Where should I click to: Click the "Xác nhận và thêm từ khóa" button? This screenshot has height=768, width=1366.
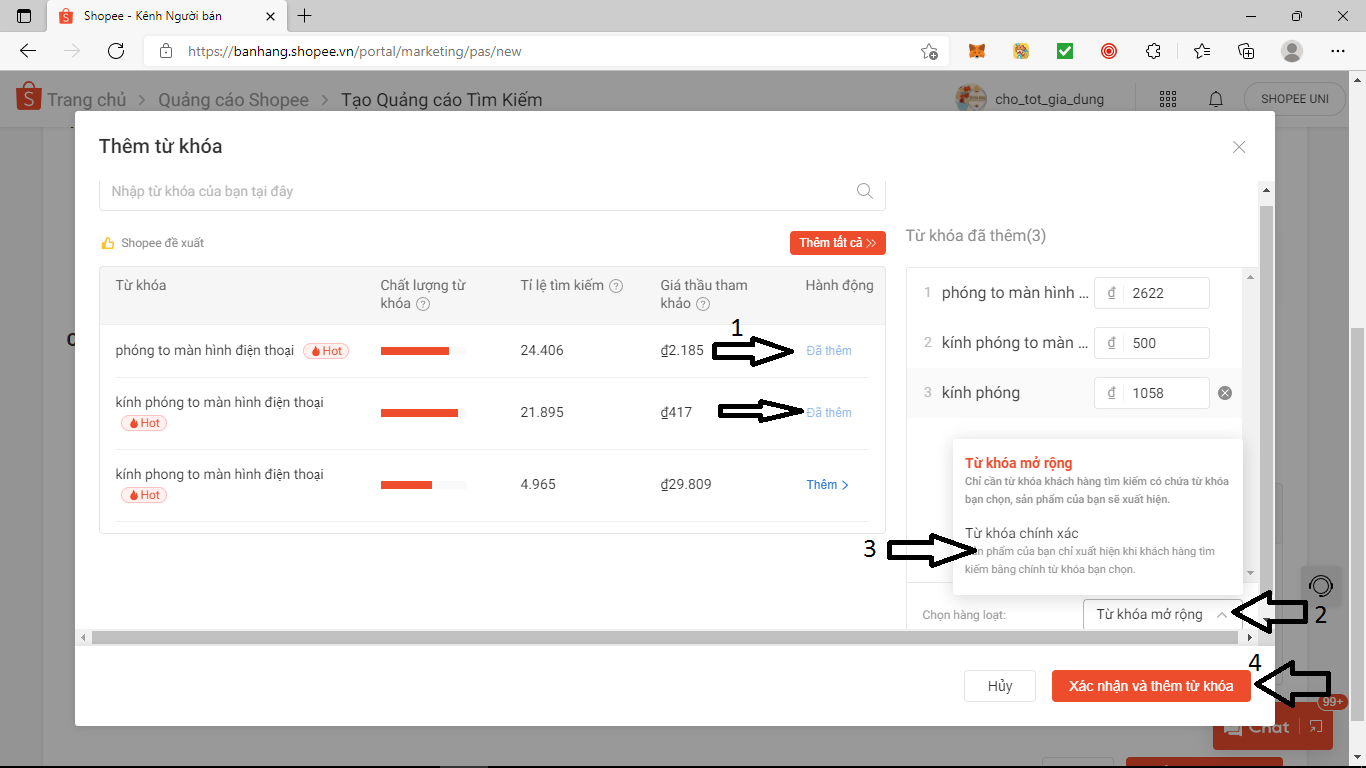point(1151,685)
